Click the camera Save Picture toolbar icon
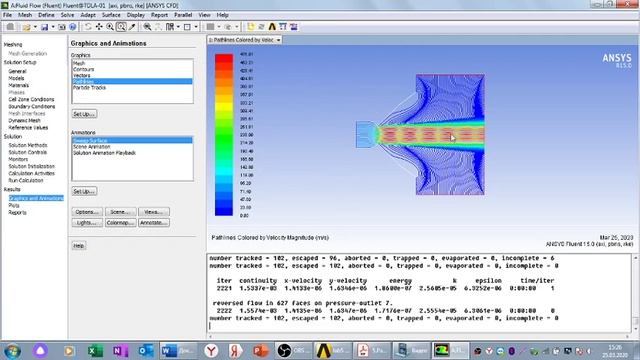 pos(62,27)
